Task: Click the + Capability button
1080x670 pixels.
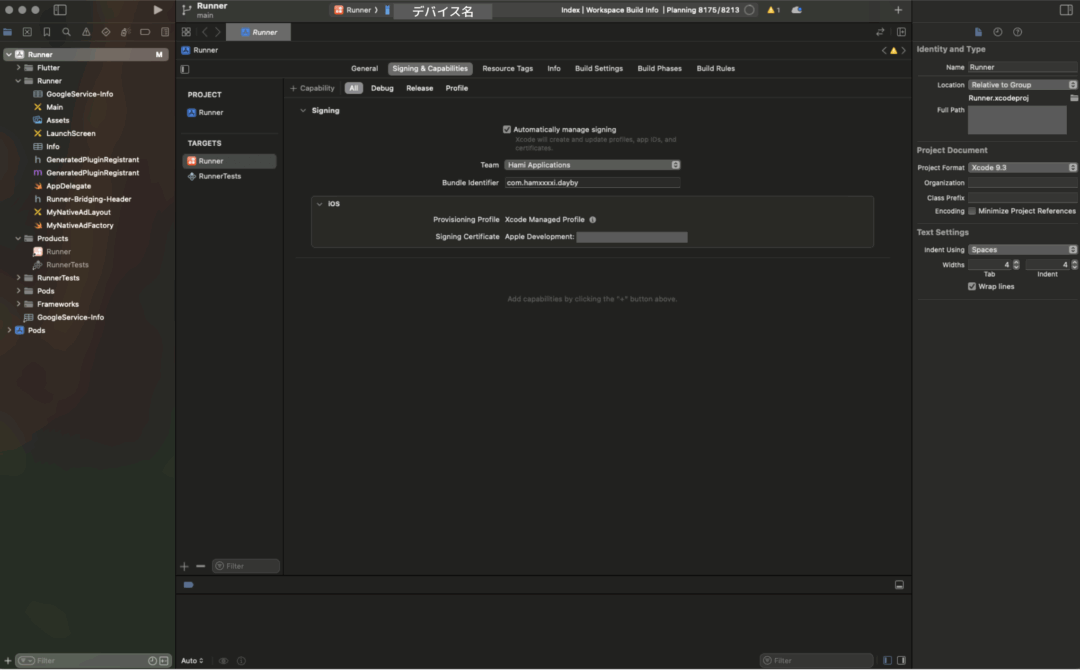Action: (x=312, y=88)
